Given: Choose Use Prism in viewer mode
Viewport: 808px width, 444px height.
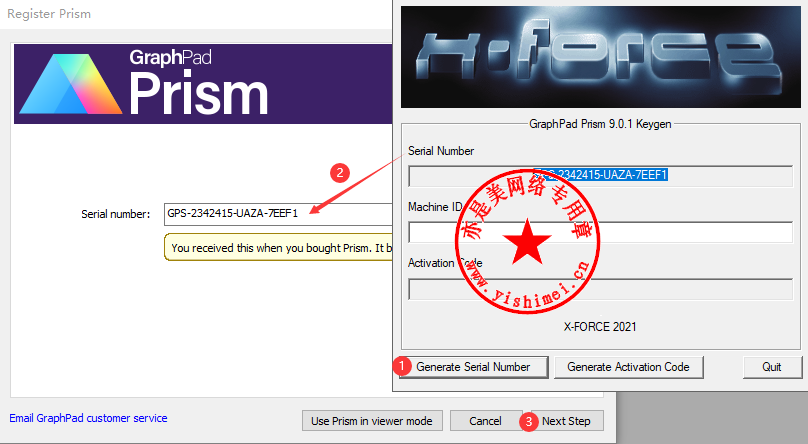Looking at the screenshot, I should (372, 421).
